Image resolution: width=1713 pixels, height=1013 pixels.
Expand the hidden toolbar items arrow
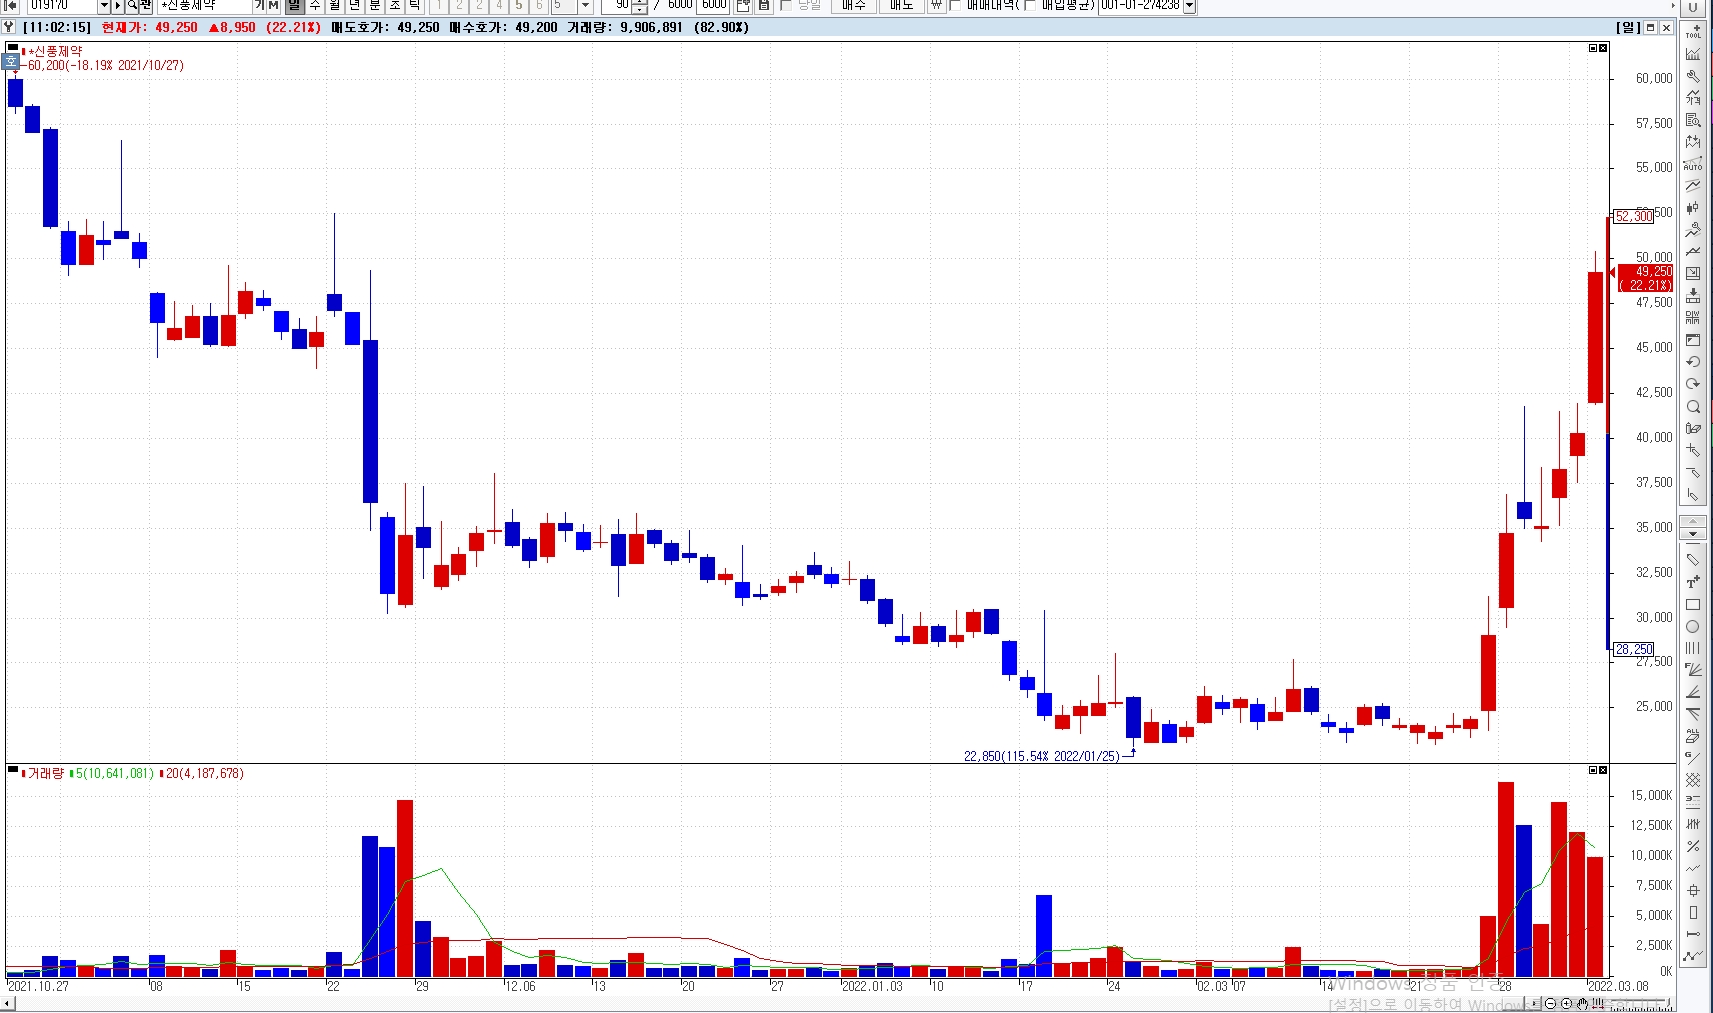1673,6
